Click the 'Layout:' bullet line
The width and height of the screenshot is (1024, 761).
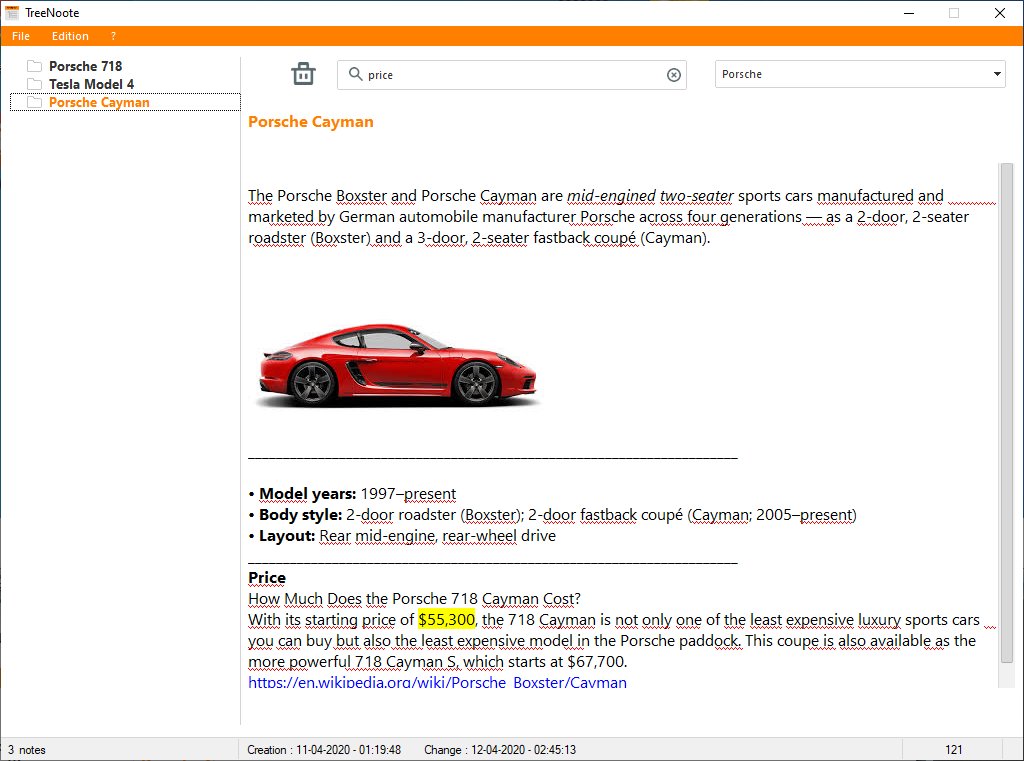pyautogui.click(x=402, y=536)
